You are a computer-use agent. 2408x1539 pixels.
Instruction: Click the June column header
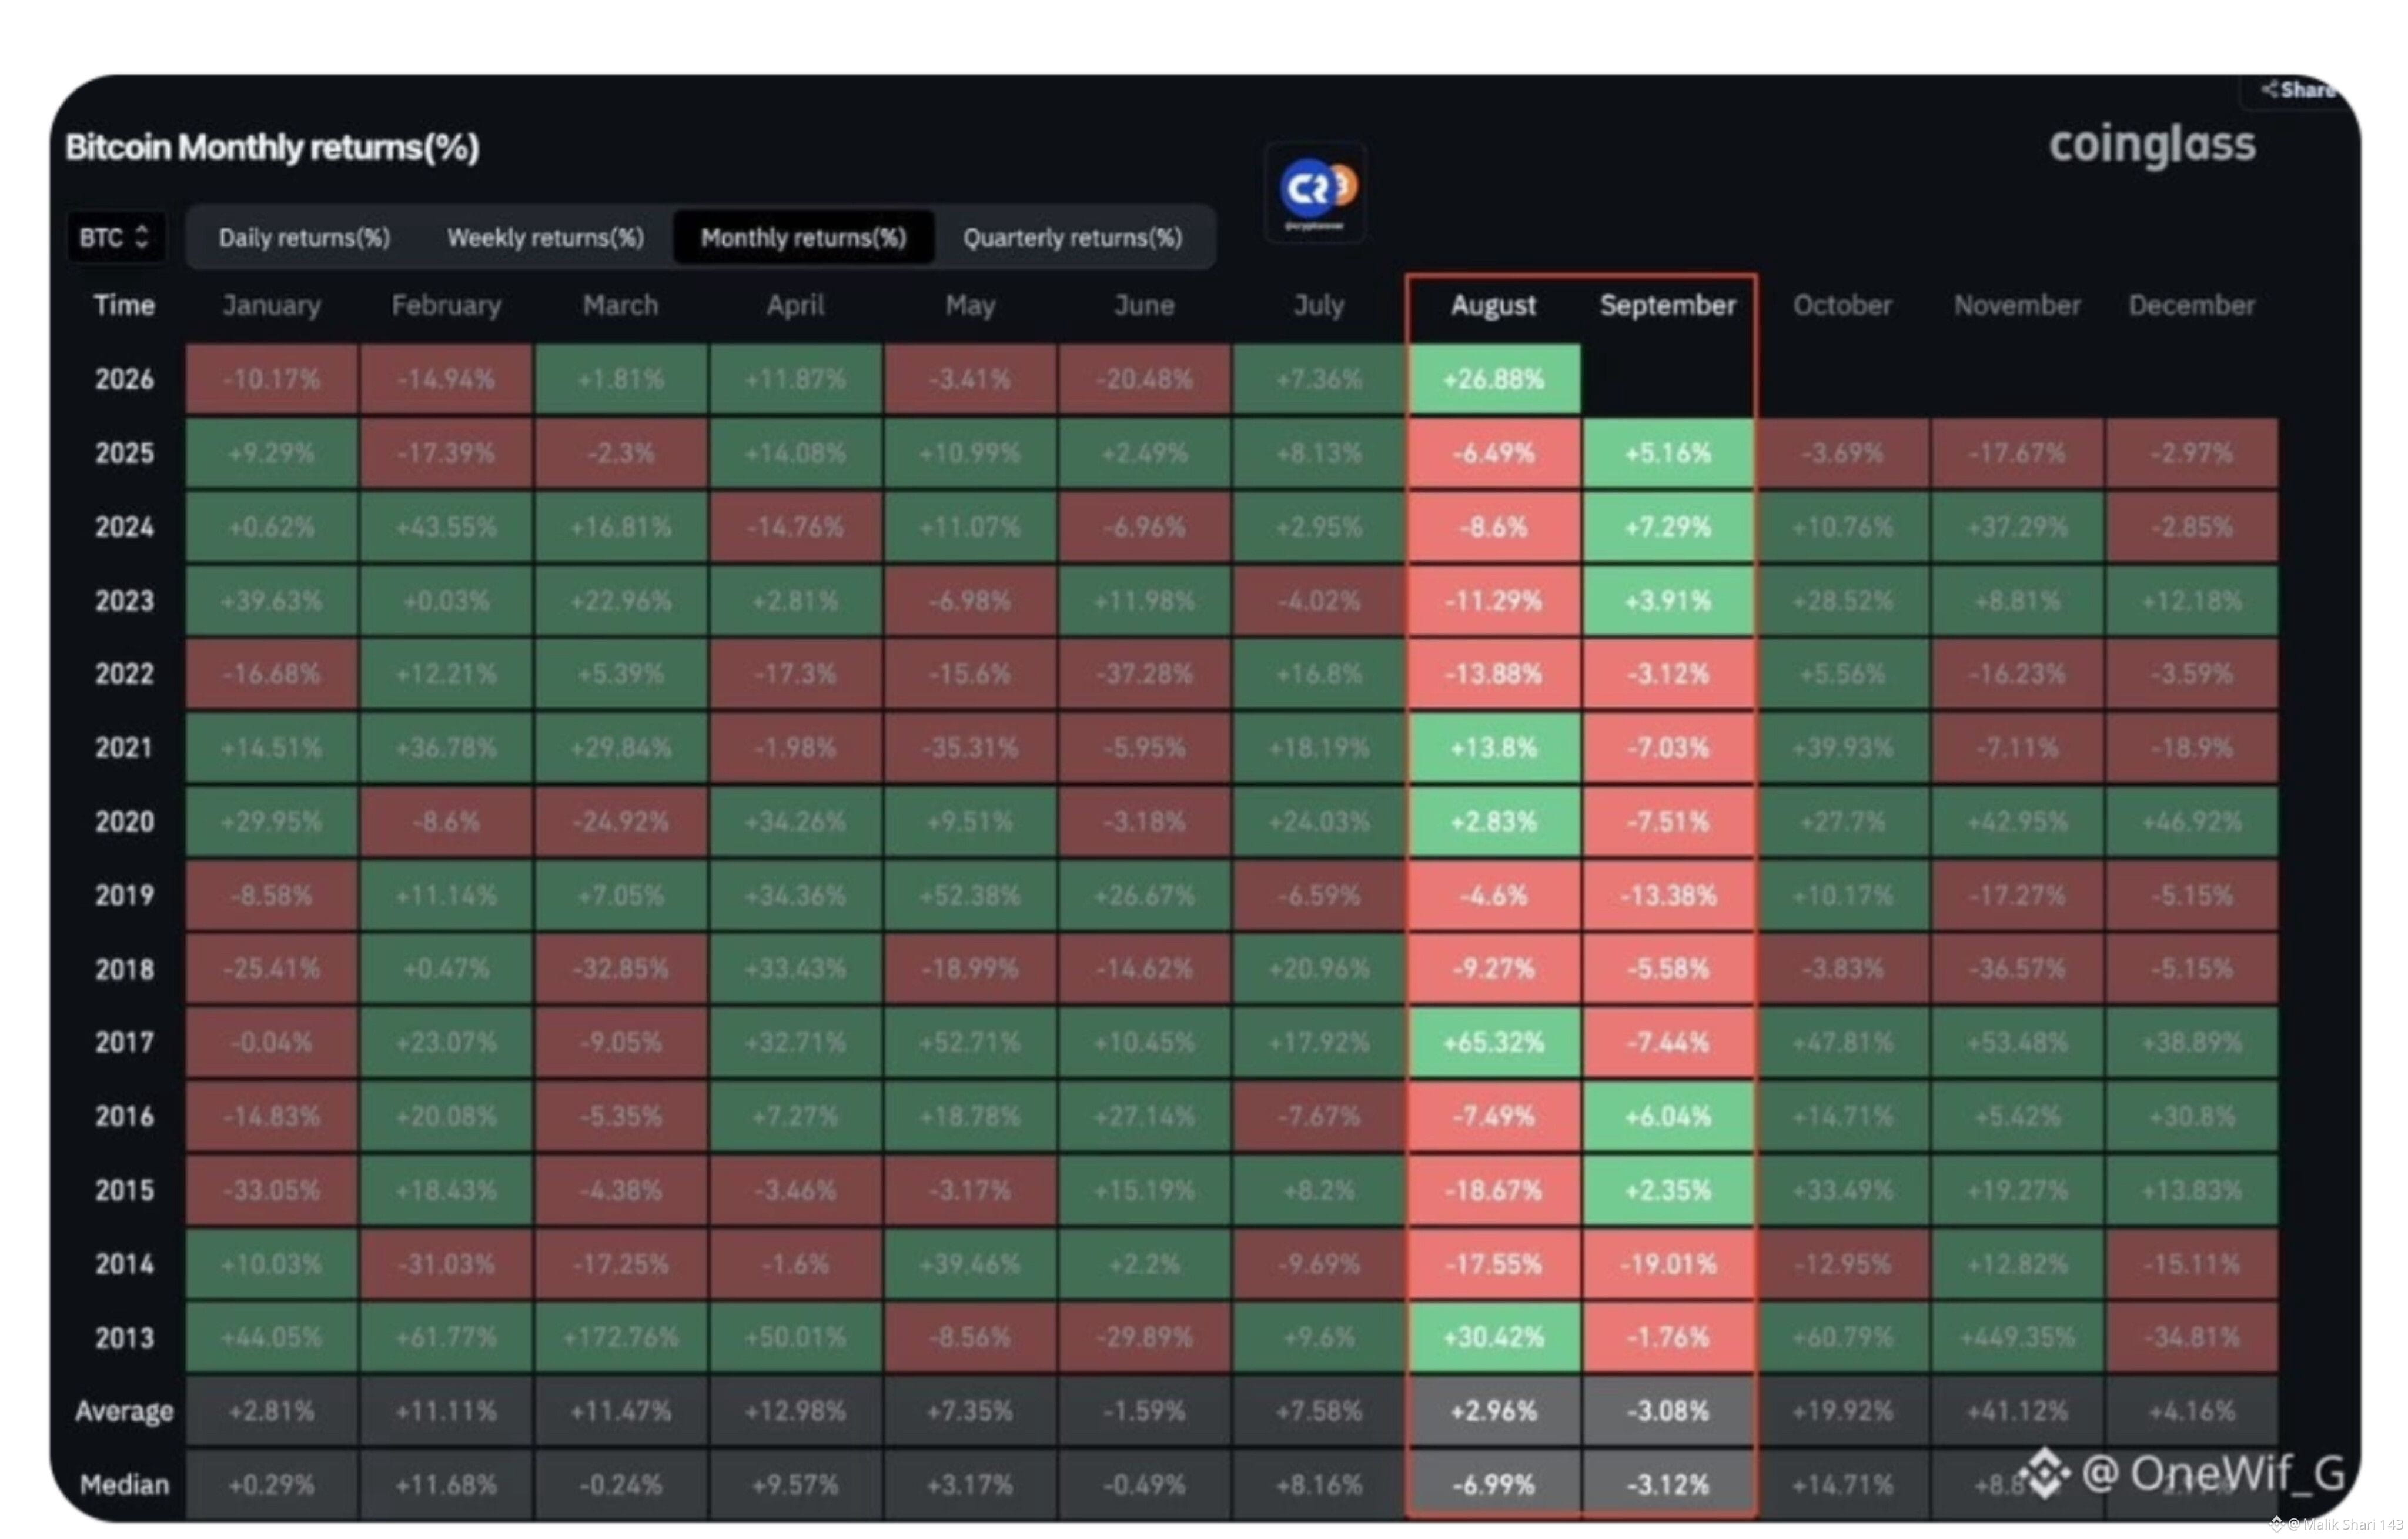click(1144, 305)
